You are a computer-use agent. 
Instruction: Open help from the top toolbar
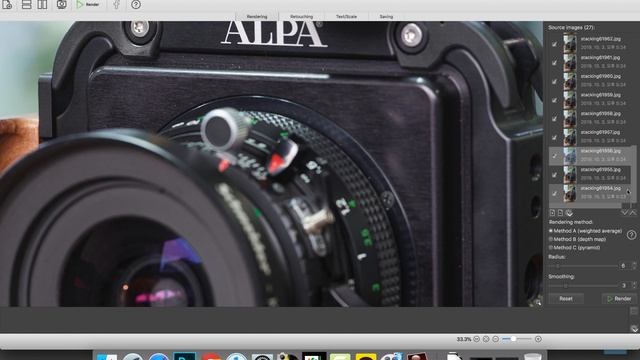(136, 4)
